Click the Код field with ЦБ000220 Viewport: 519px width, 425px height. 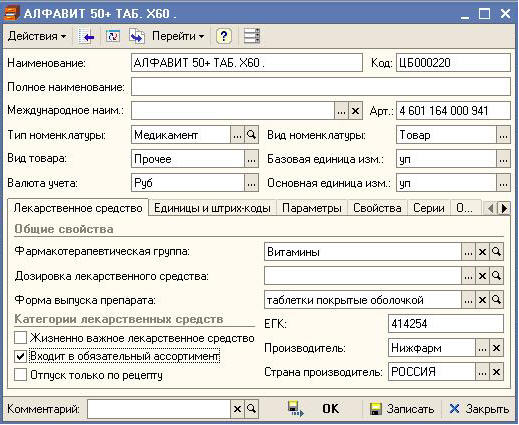point(453,63)
